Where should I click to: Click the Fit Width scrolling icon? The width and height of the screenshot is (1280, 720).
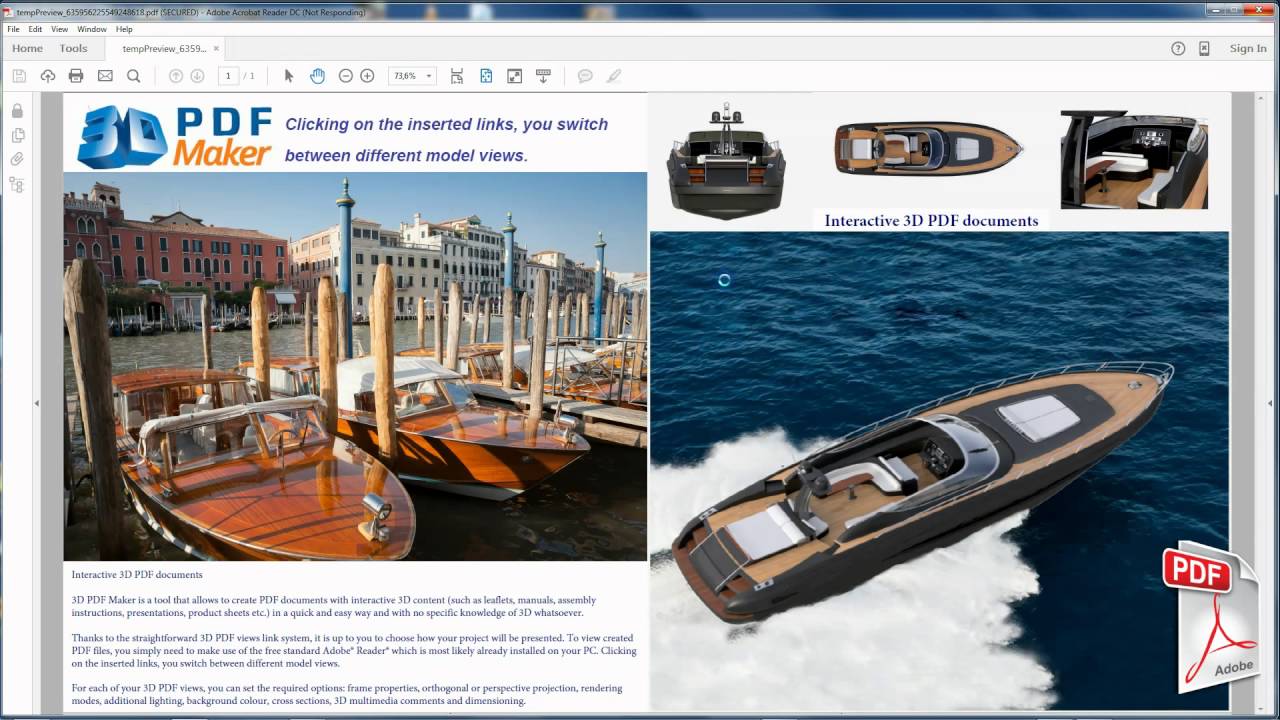tap(457, 76)
